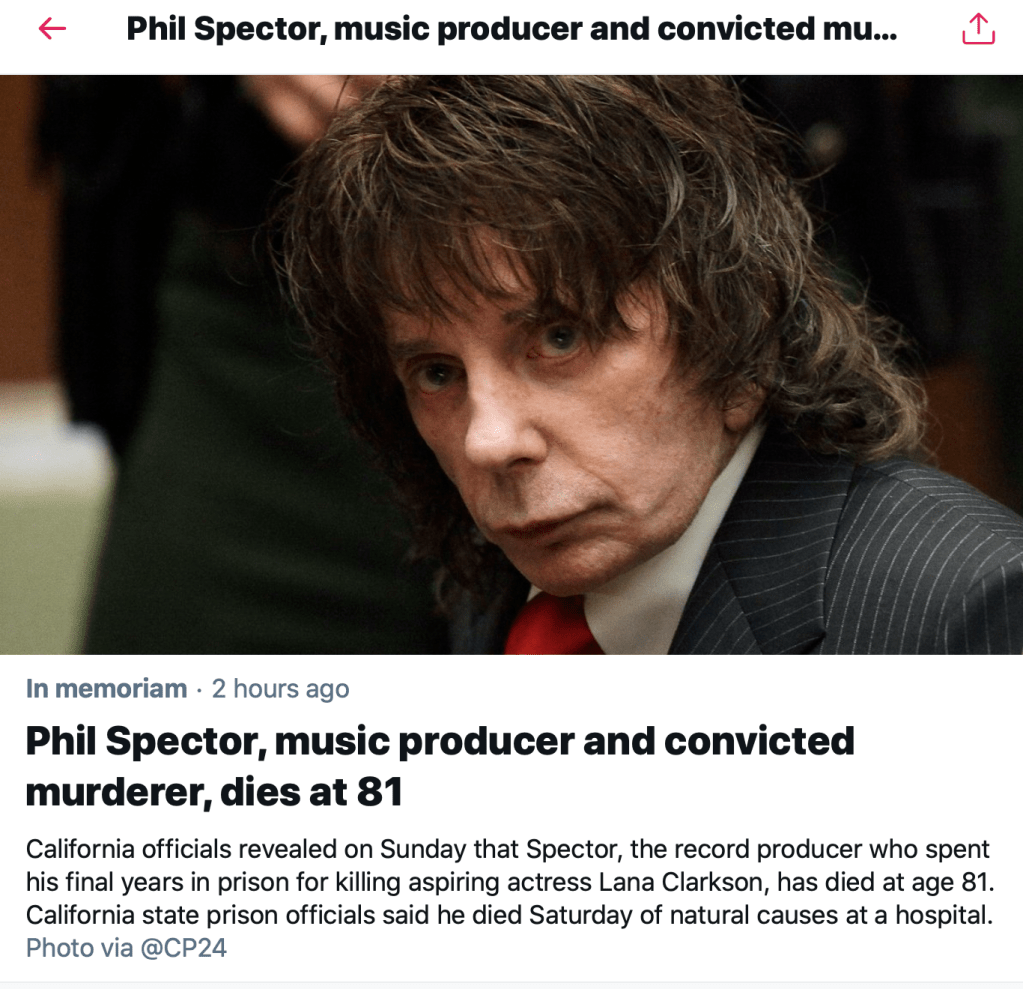
Task: Go back using the red arrow
Action: click(52, 29)
